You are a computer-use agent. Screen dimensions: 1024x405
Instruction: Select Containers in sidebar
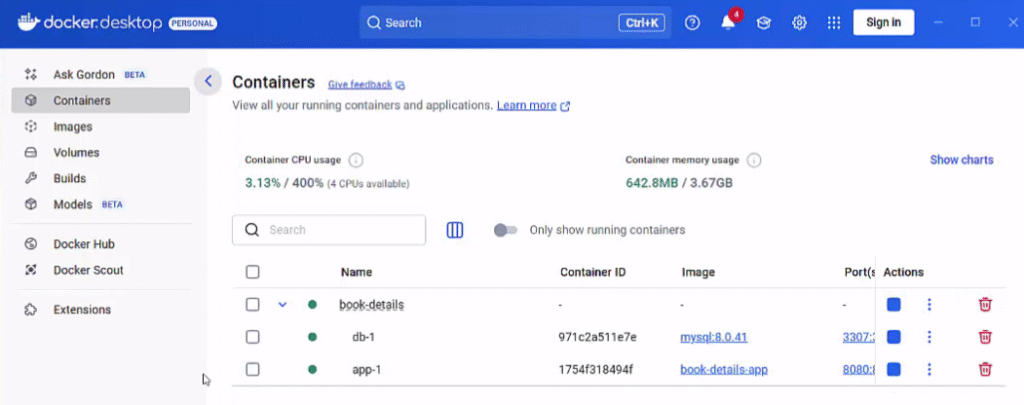101,101
